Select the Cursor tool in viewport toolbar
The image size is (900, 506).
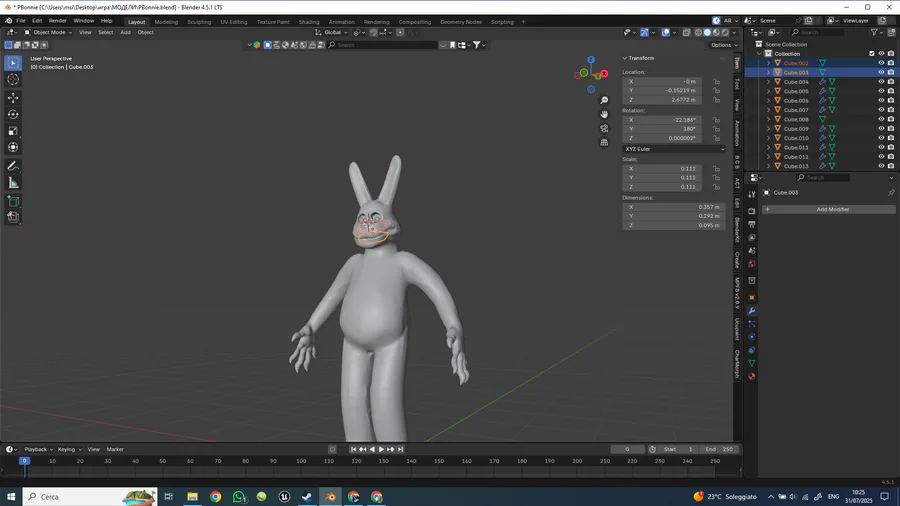tap(13, 80)
